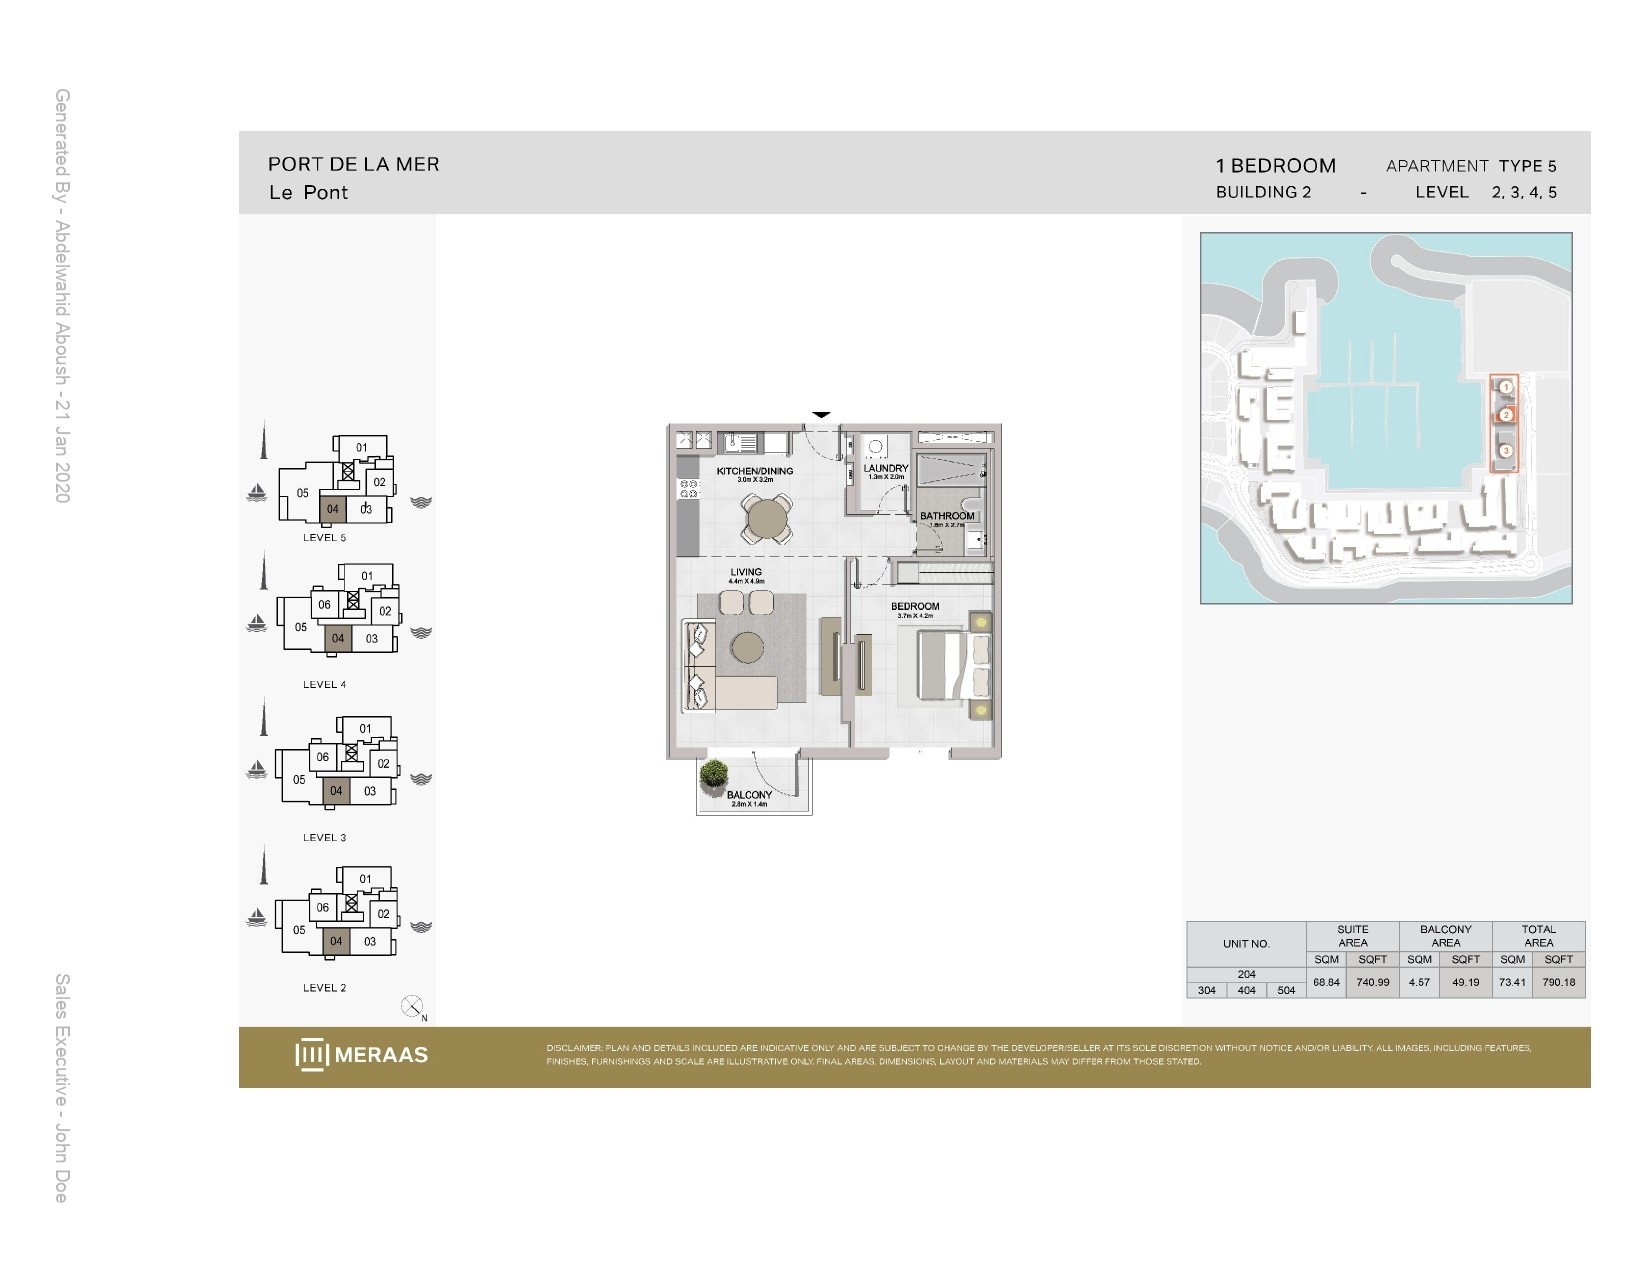Click highlighted unit 04 on Level 4 plan
1650x1275 pixels.
[338, 638]
